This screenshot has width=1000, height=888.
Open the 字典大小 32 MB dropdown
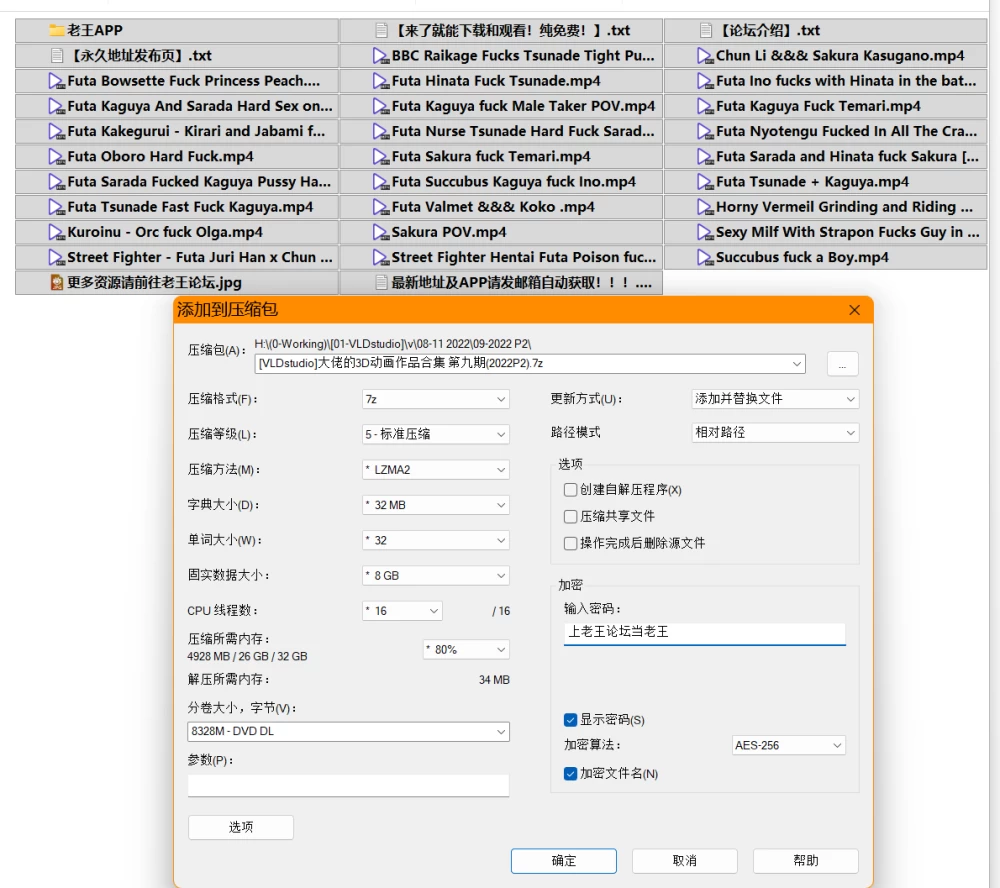coord(436,505)
